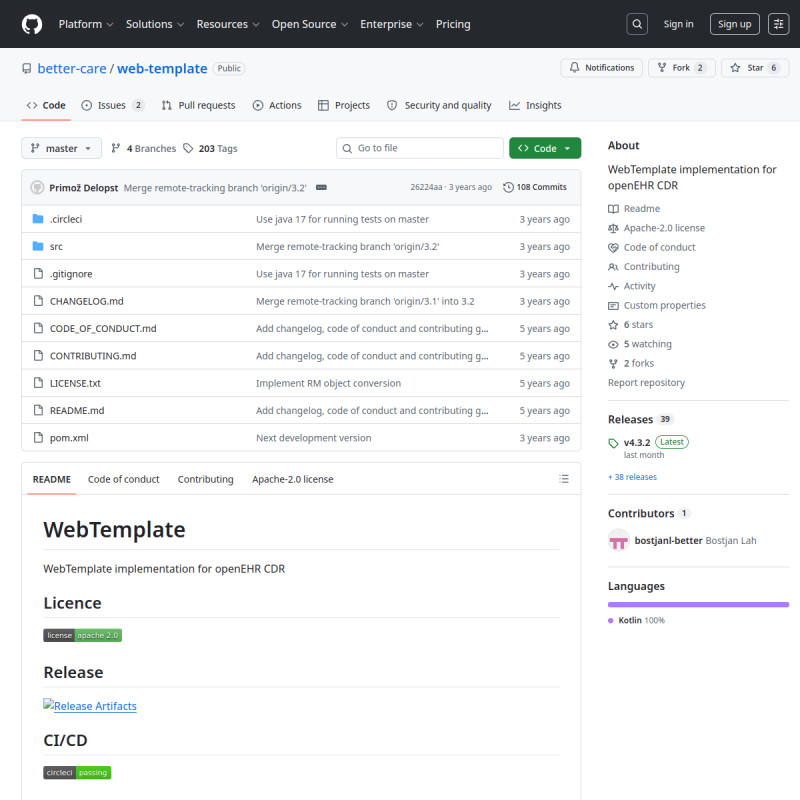Select the Contributing README tab
800x800 pixels.
coord(206,479)
